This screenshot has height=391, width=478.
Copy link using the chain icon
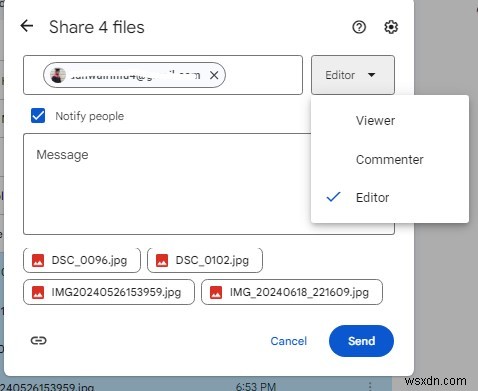coord(39,340)
